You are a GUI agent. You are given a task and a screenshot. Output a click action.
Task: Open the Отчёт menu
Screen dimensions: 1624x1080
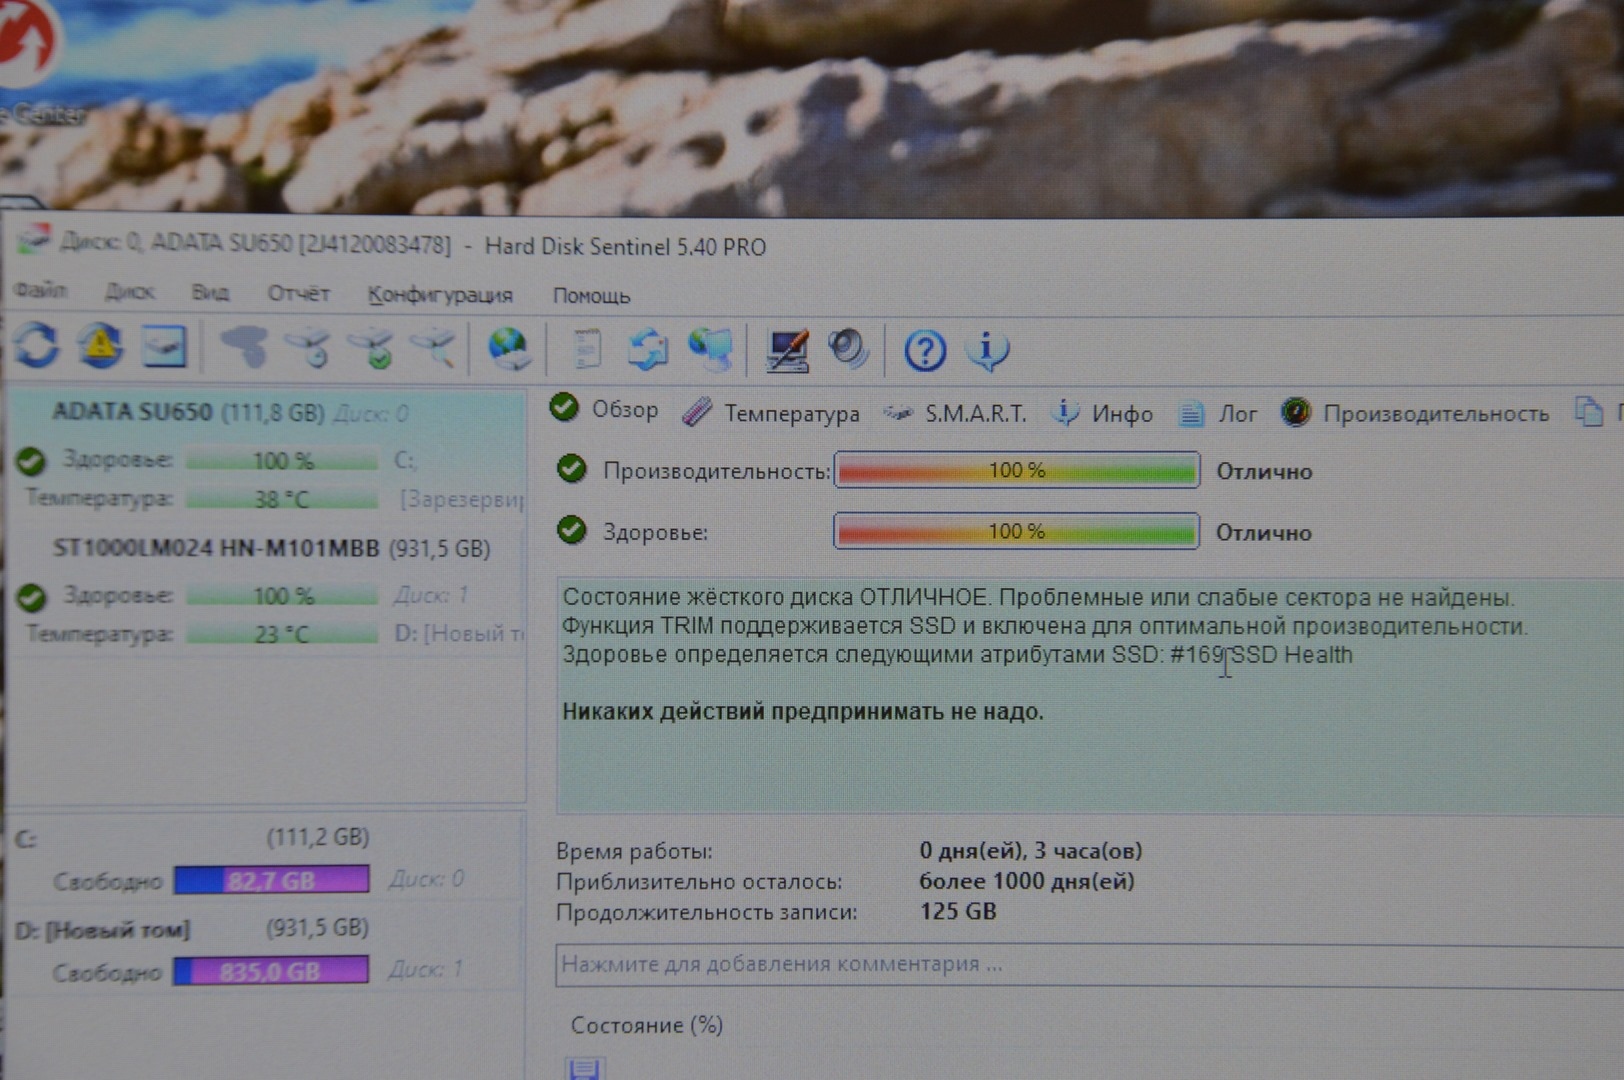pyautogui.click(x=298, y=293)
